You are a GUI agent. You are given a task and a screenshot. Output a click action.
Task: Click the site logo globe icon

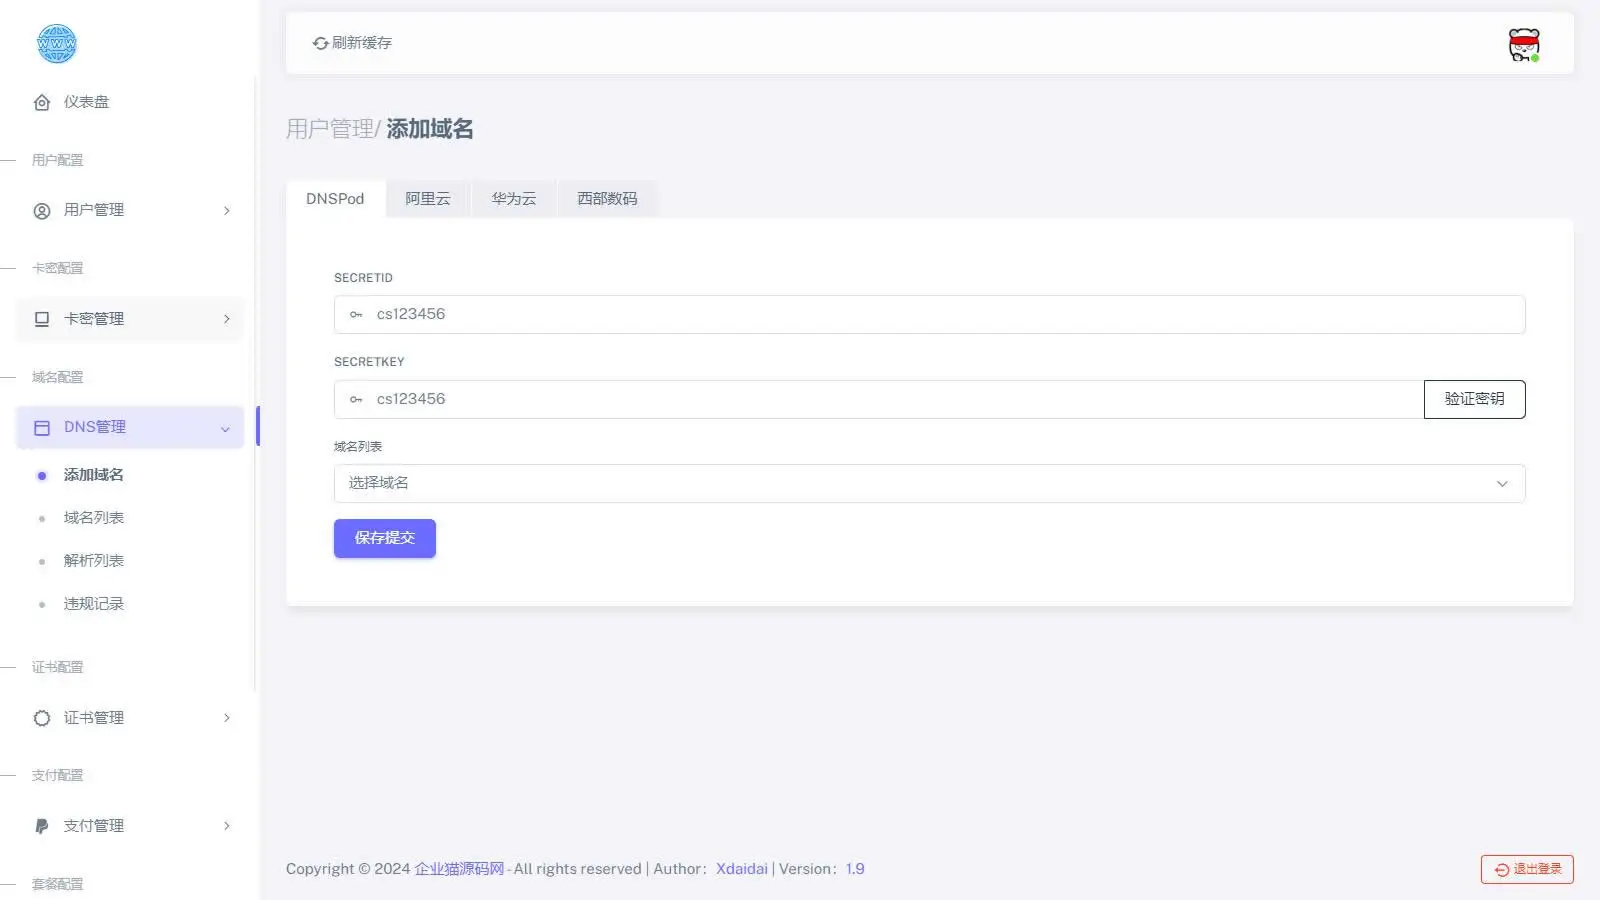click(57, 43)
